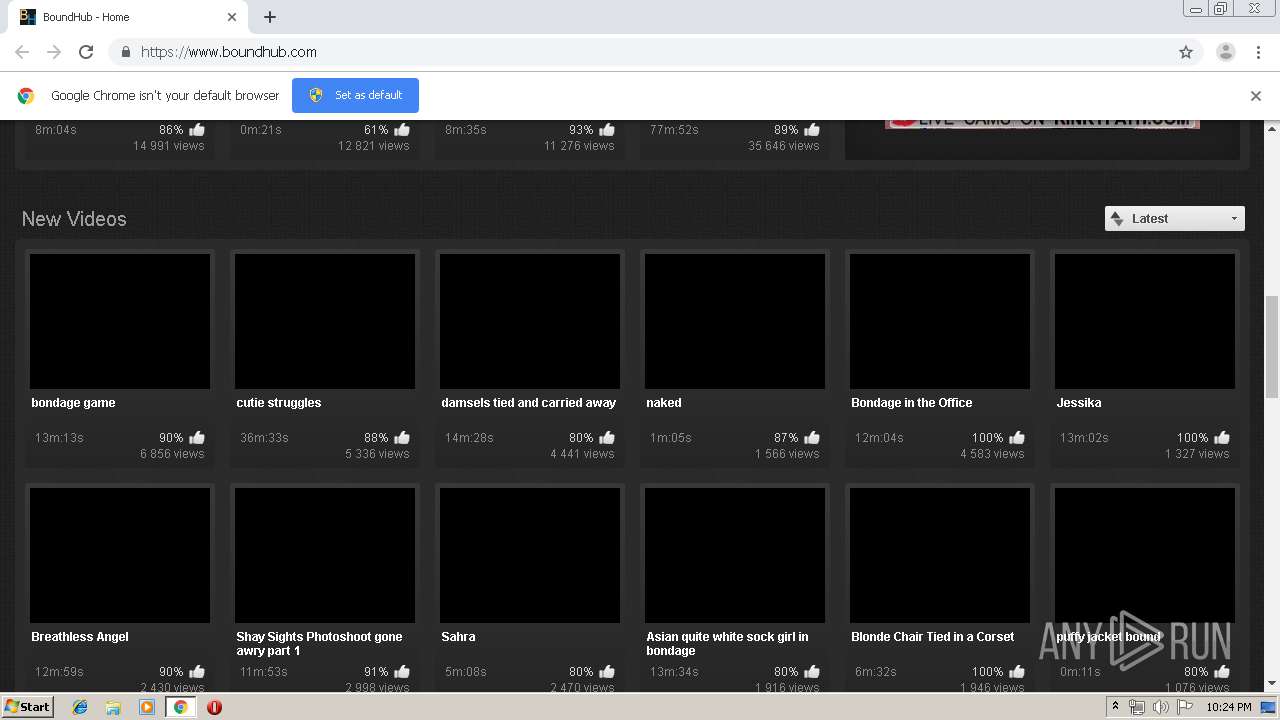Open the 'Bondage in the Office' video title
This screenshot has height=720, width=1280.
click(912, 403)
